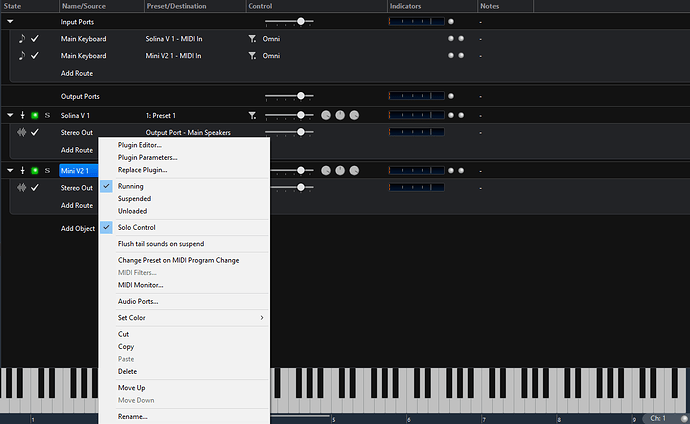The image size is (690, 424).
Task: Open the MIDI filter icon for Mini V2 1 - MIDI In route
Action: pos(252,56)
